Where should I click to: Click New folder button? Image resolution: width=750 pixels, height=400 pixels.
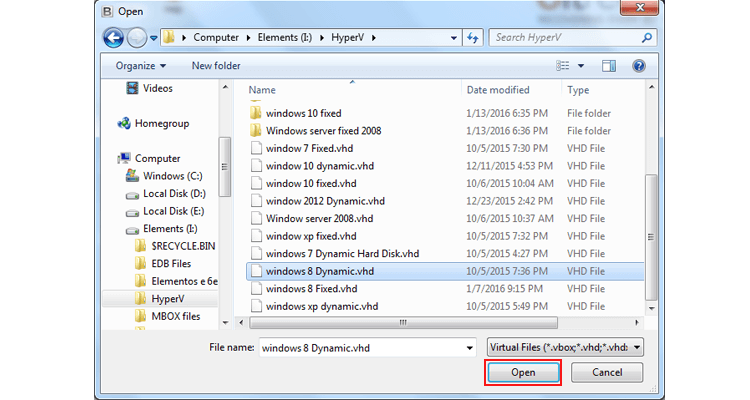click(216, 66)
